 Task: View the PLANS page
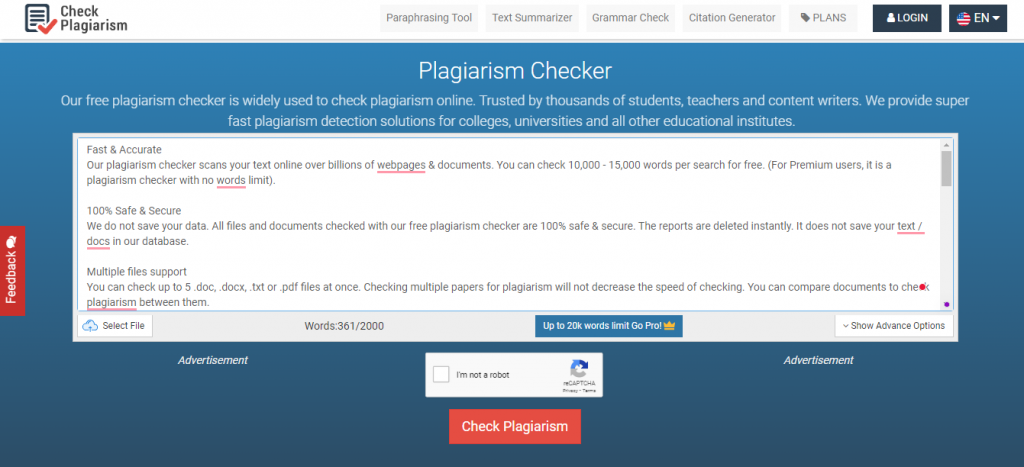(823, 18)
